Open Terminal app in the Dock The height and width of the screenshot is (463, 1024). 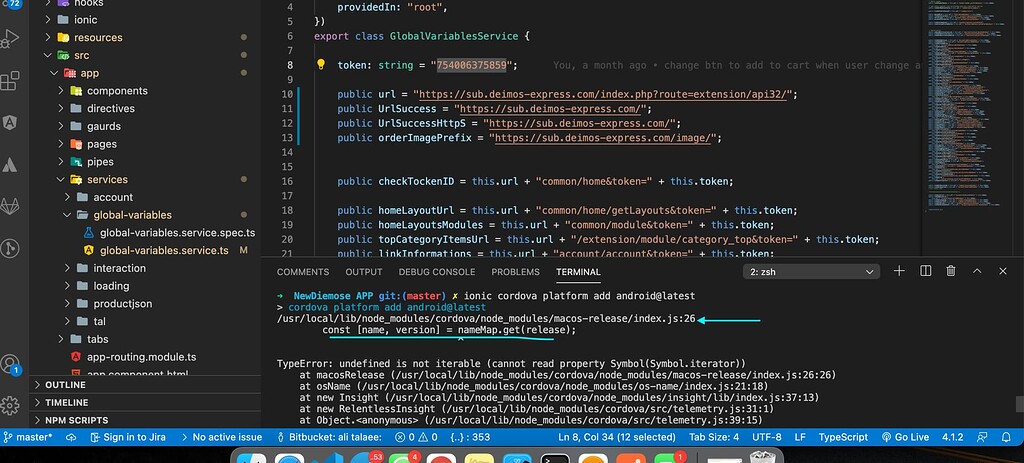pyautogui.click(x=556, y=458)
